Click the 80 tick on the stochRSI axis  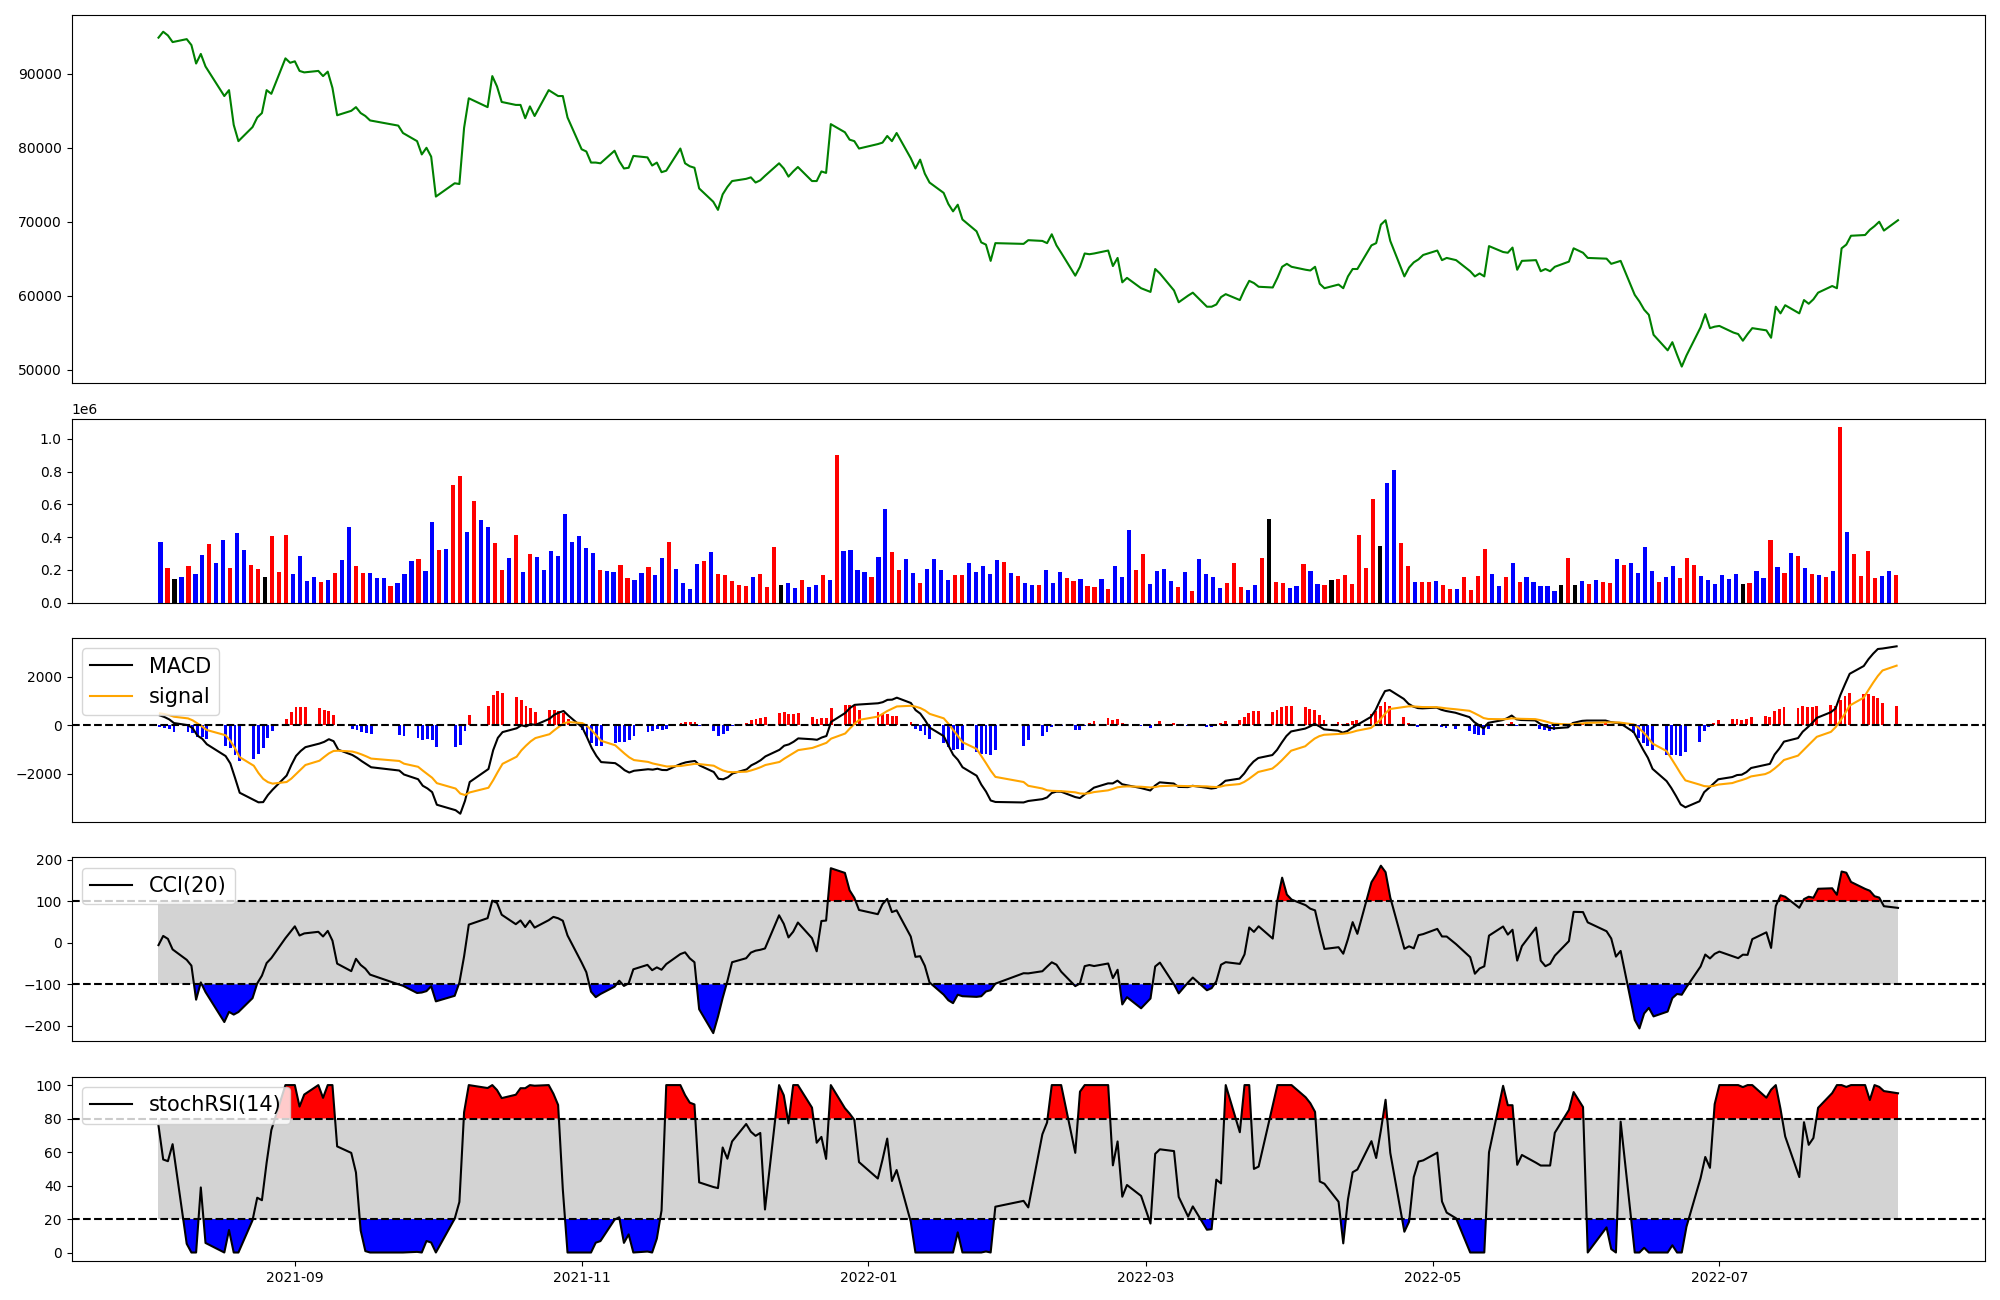(54, 1120)
